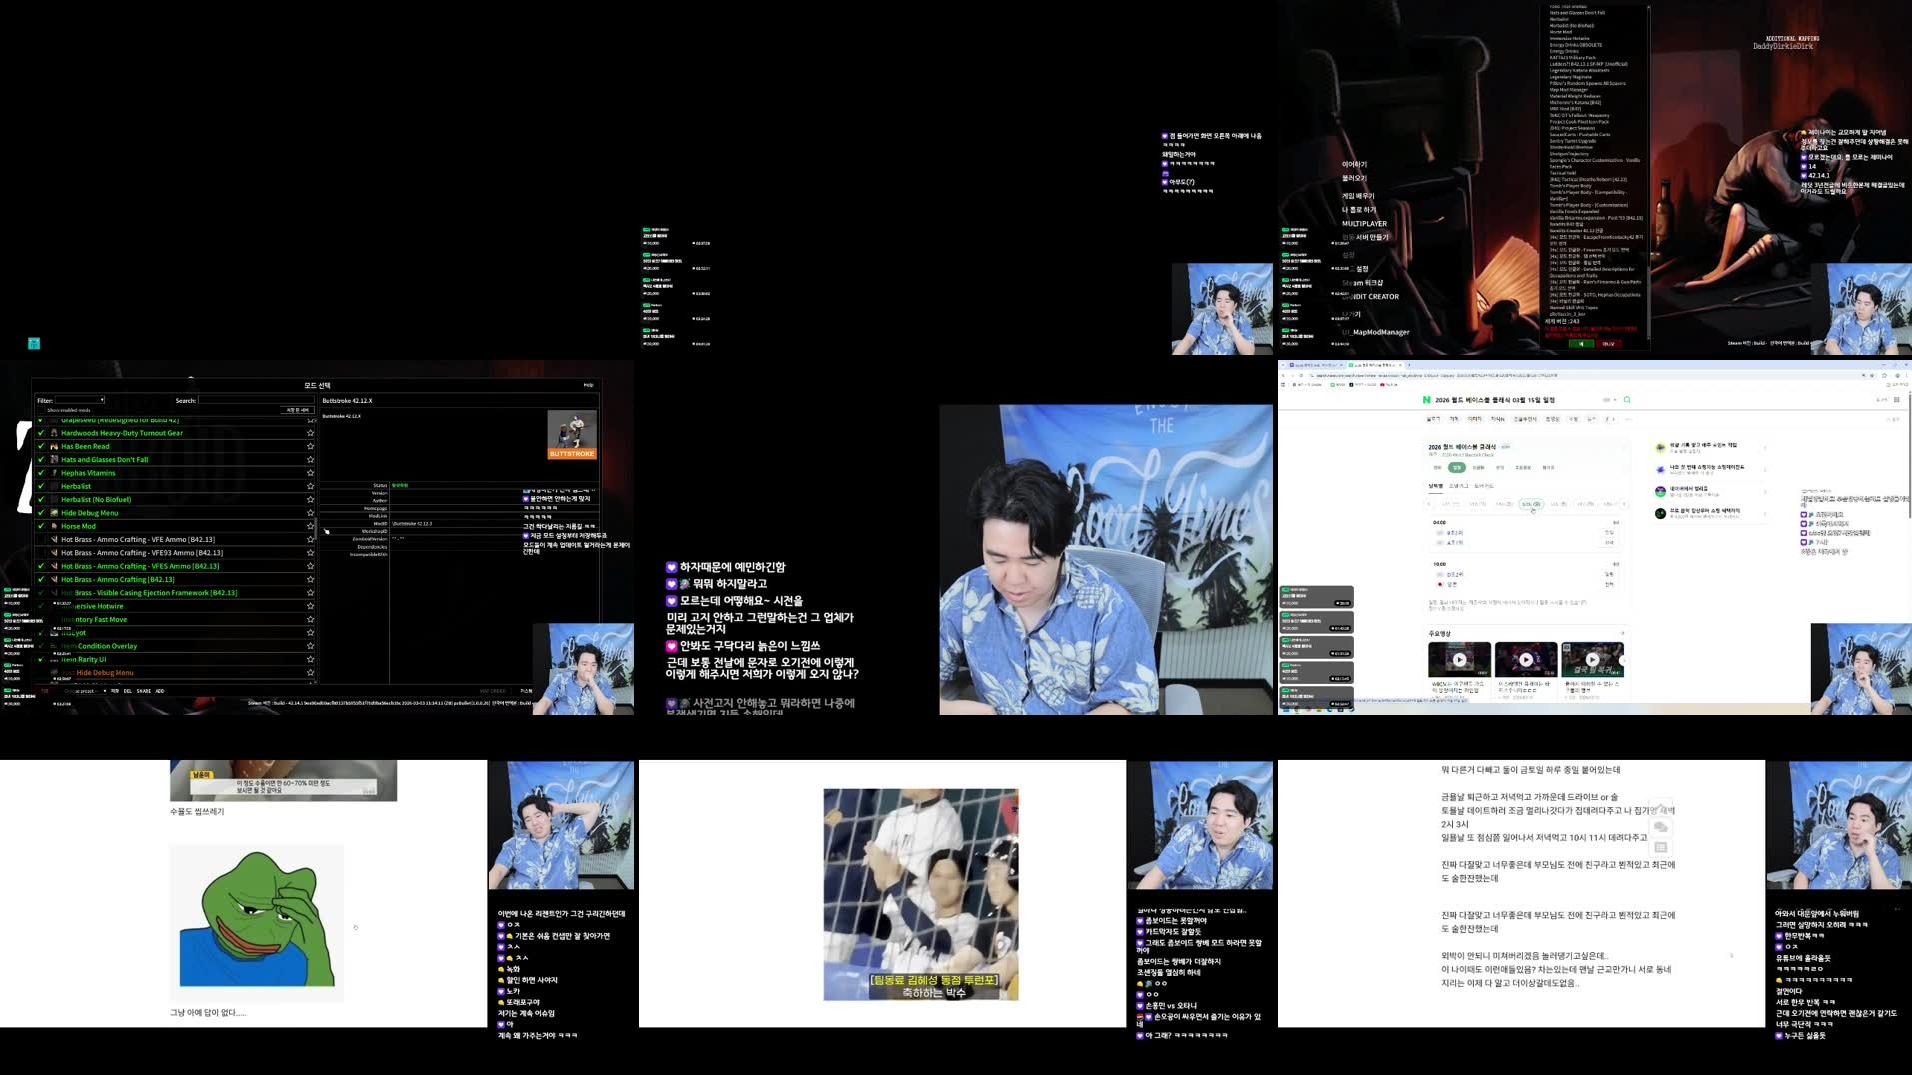Screen dimensions: 1912x1075
Task: Open the grid apps icon at top right of Naver page
Action: click(1897, 400)
